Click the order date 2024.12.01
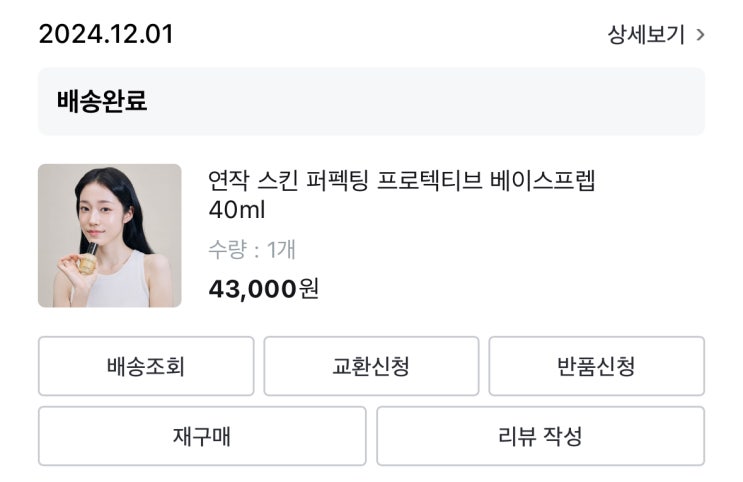This screenshot has height=482, width=743. click(106, 34)
